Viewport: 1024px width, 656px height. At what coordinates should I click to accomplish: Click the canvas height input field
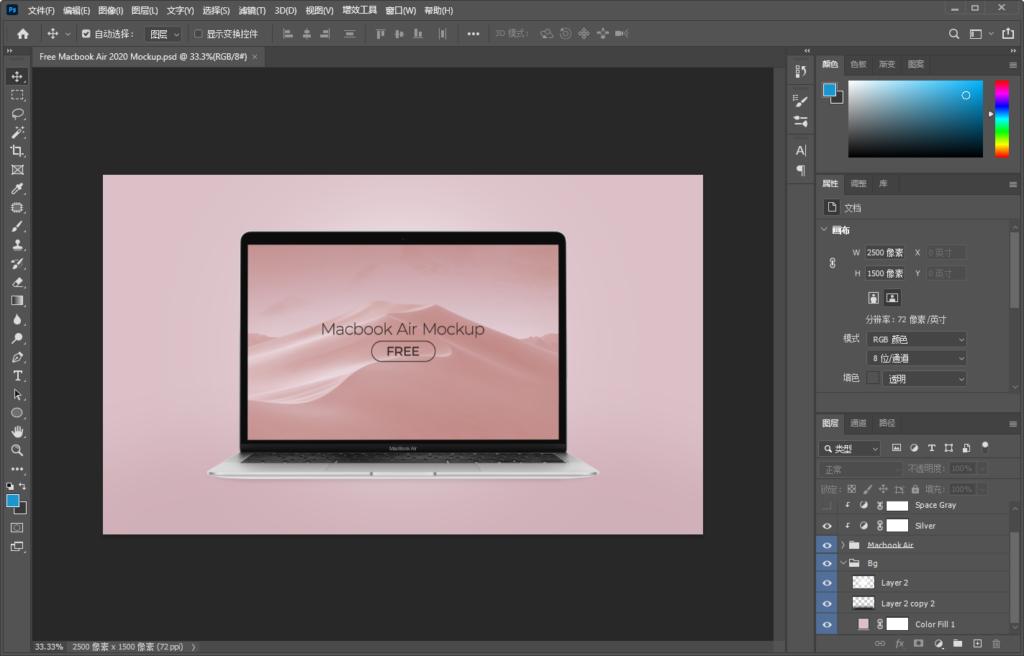(885, 273)
